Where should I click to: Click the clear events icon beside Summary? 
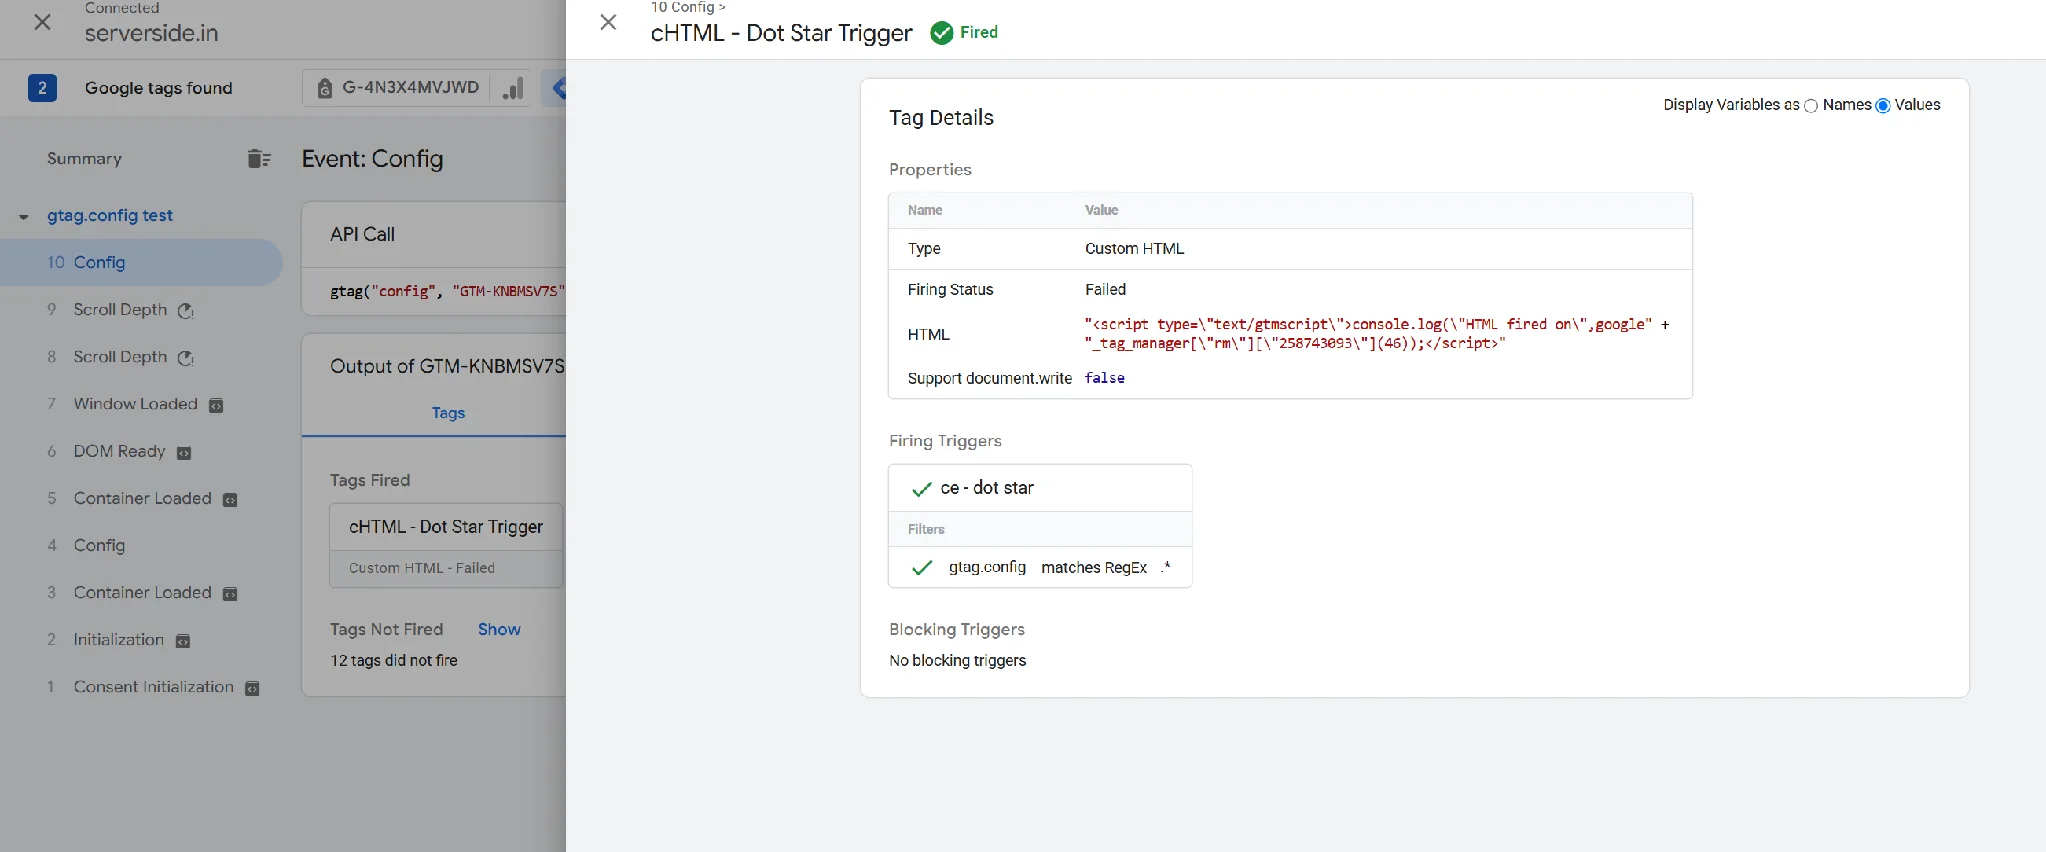pyautogui.click(x=259, y=159)
